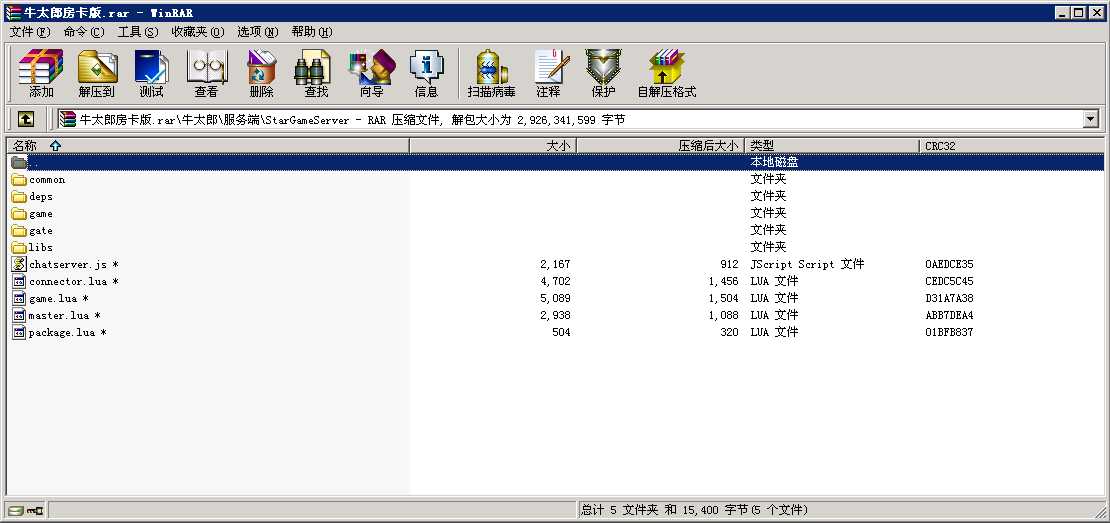Click the packed size value 1,456

point(723,282)
